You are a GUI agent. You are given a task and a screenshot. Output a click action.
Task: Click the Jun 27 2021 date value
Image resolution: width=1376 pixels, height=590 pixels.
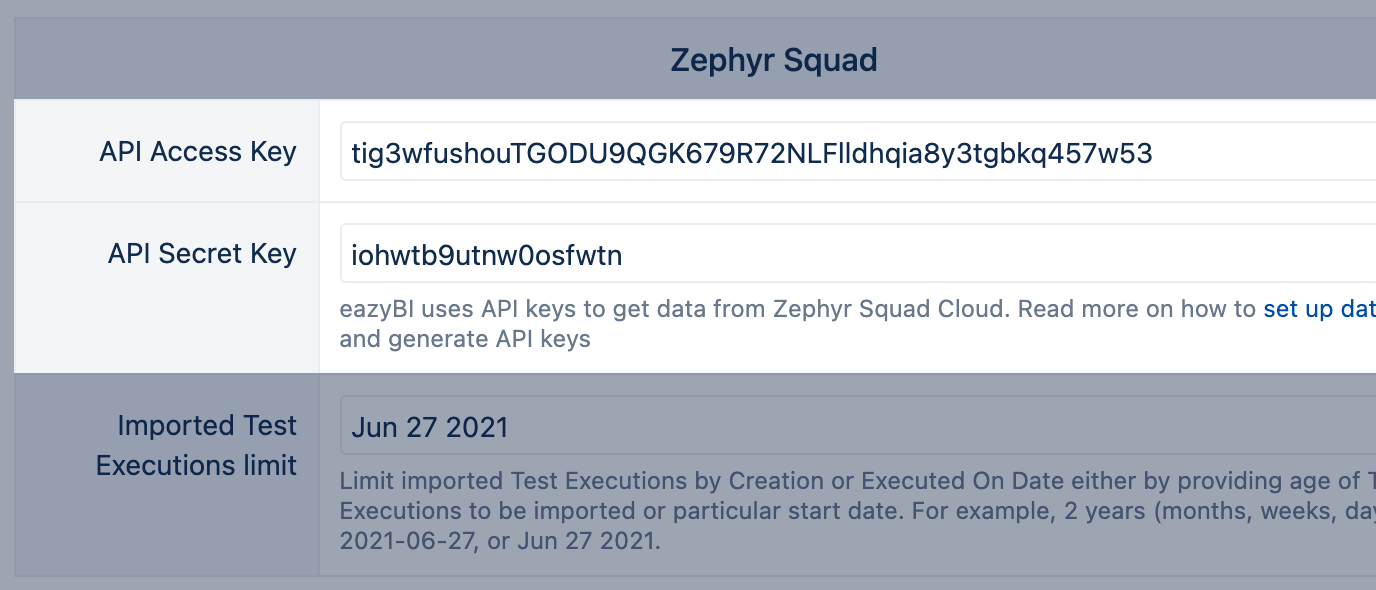pyautogui.click(x=428, y=426)
